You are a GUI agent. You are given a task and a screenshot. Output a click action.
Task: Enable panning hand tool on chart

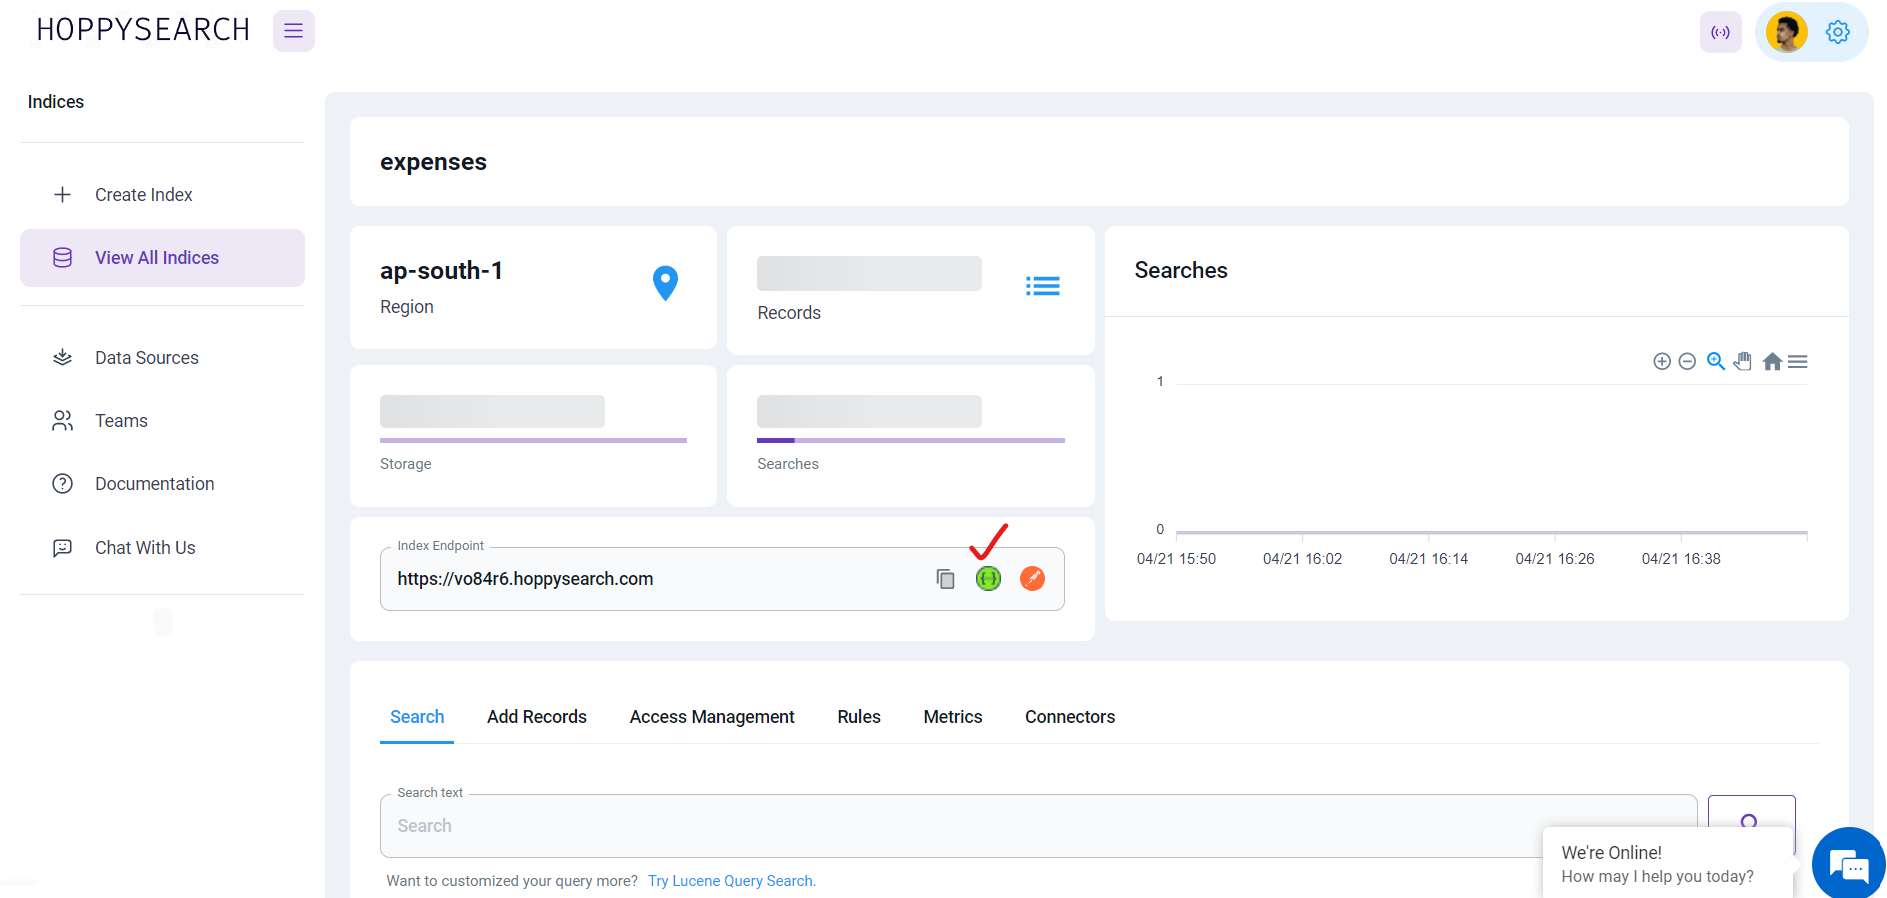(x=1743, y=362)
